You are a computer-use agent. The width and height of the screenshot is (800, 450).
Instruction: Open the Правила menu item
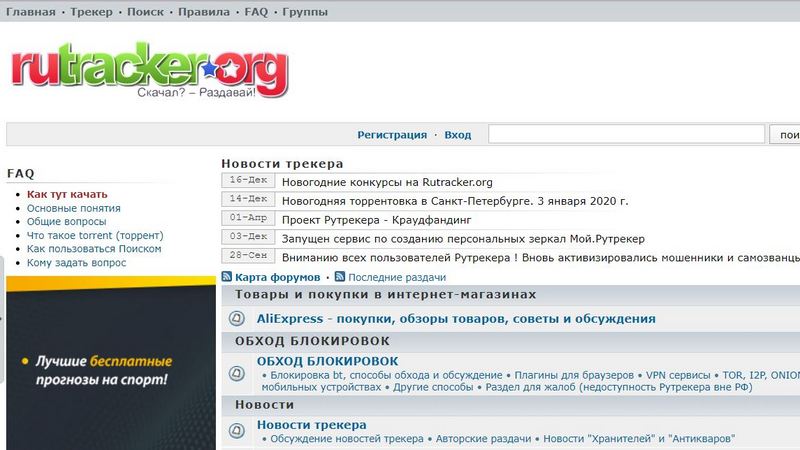(x=204, y=12)
